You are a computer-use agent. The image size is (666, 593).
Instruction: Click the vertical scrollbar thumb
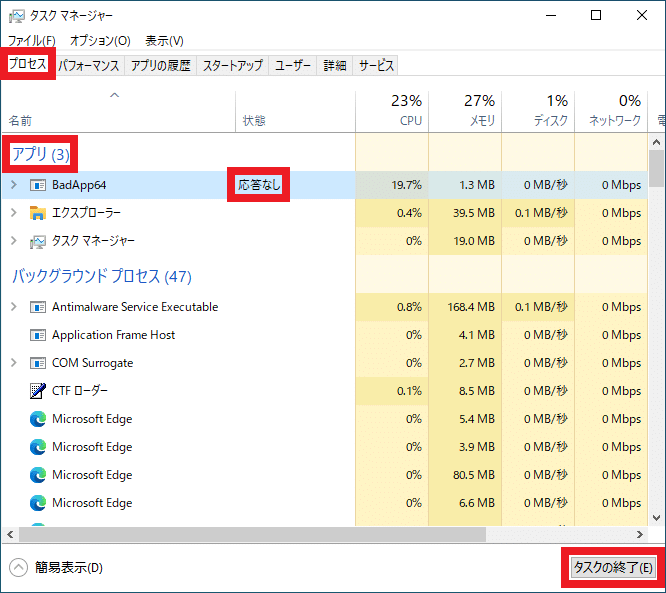[x=656, y=168]
